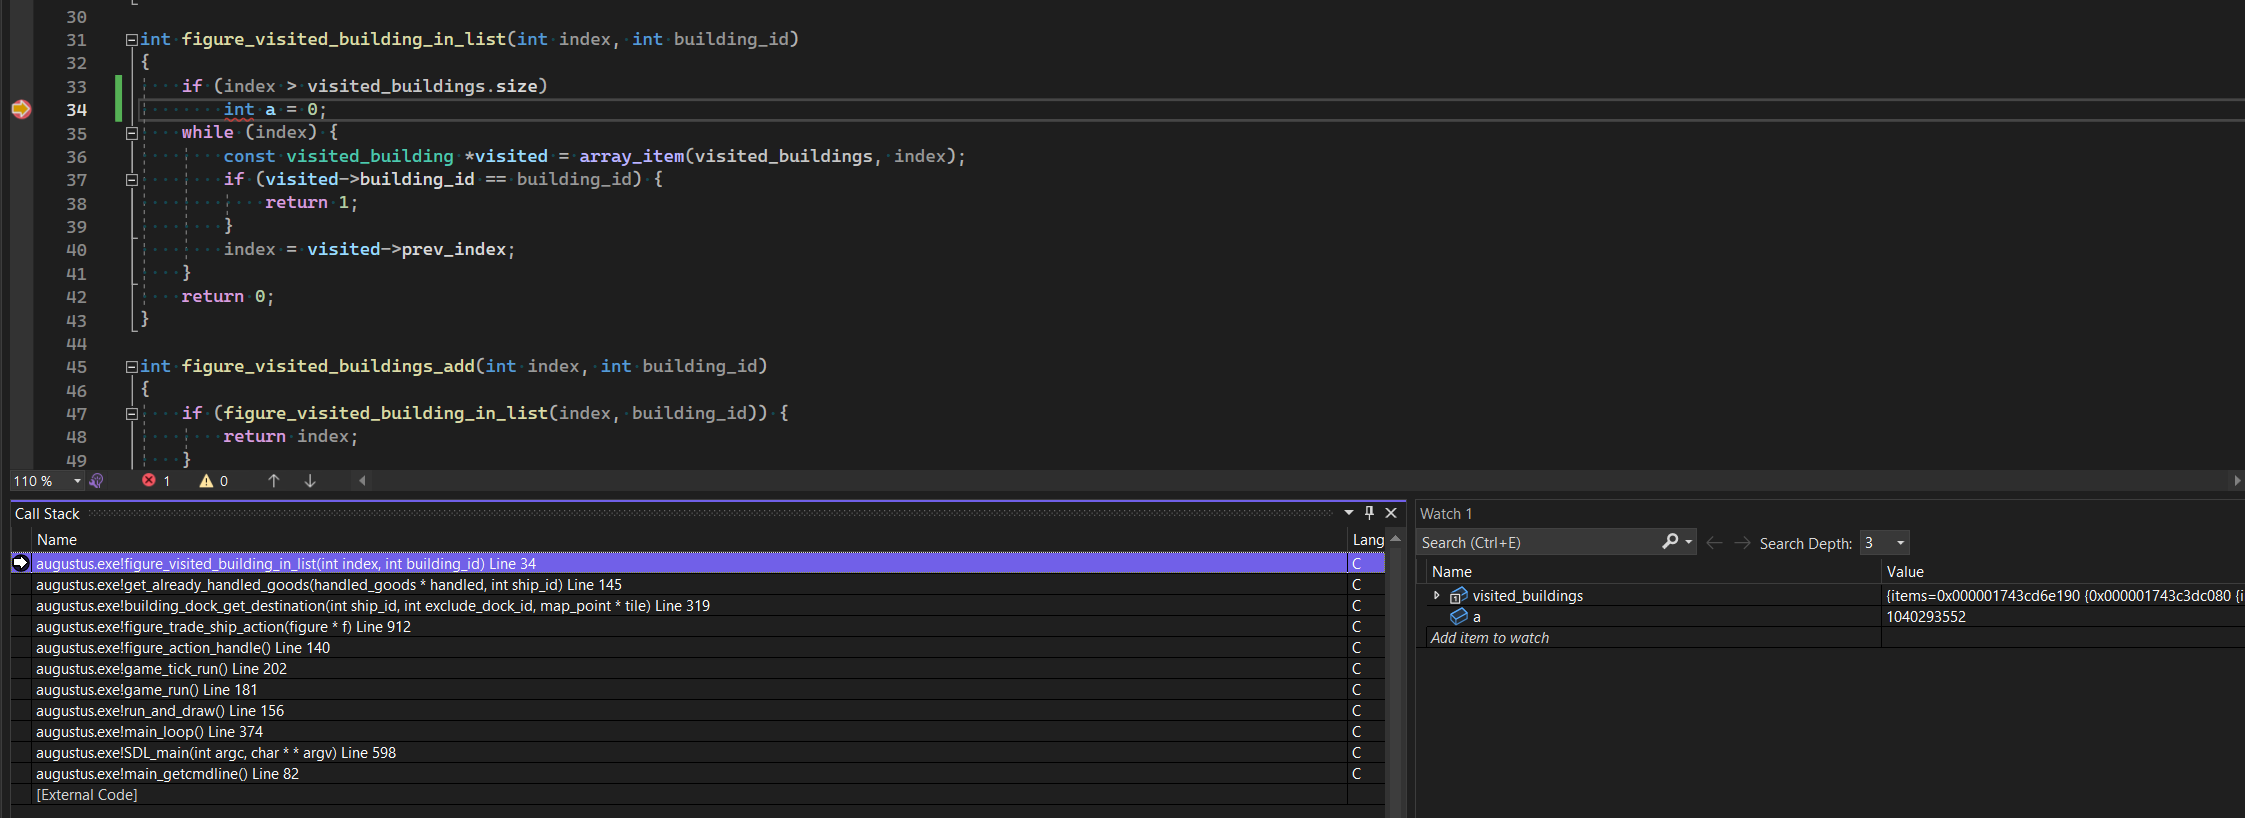Click the Lang column header in Call Stack
This screenshot has height=818, width=2245.
tap(1368, 540)
